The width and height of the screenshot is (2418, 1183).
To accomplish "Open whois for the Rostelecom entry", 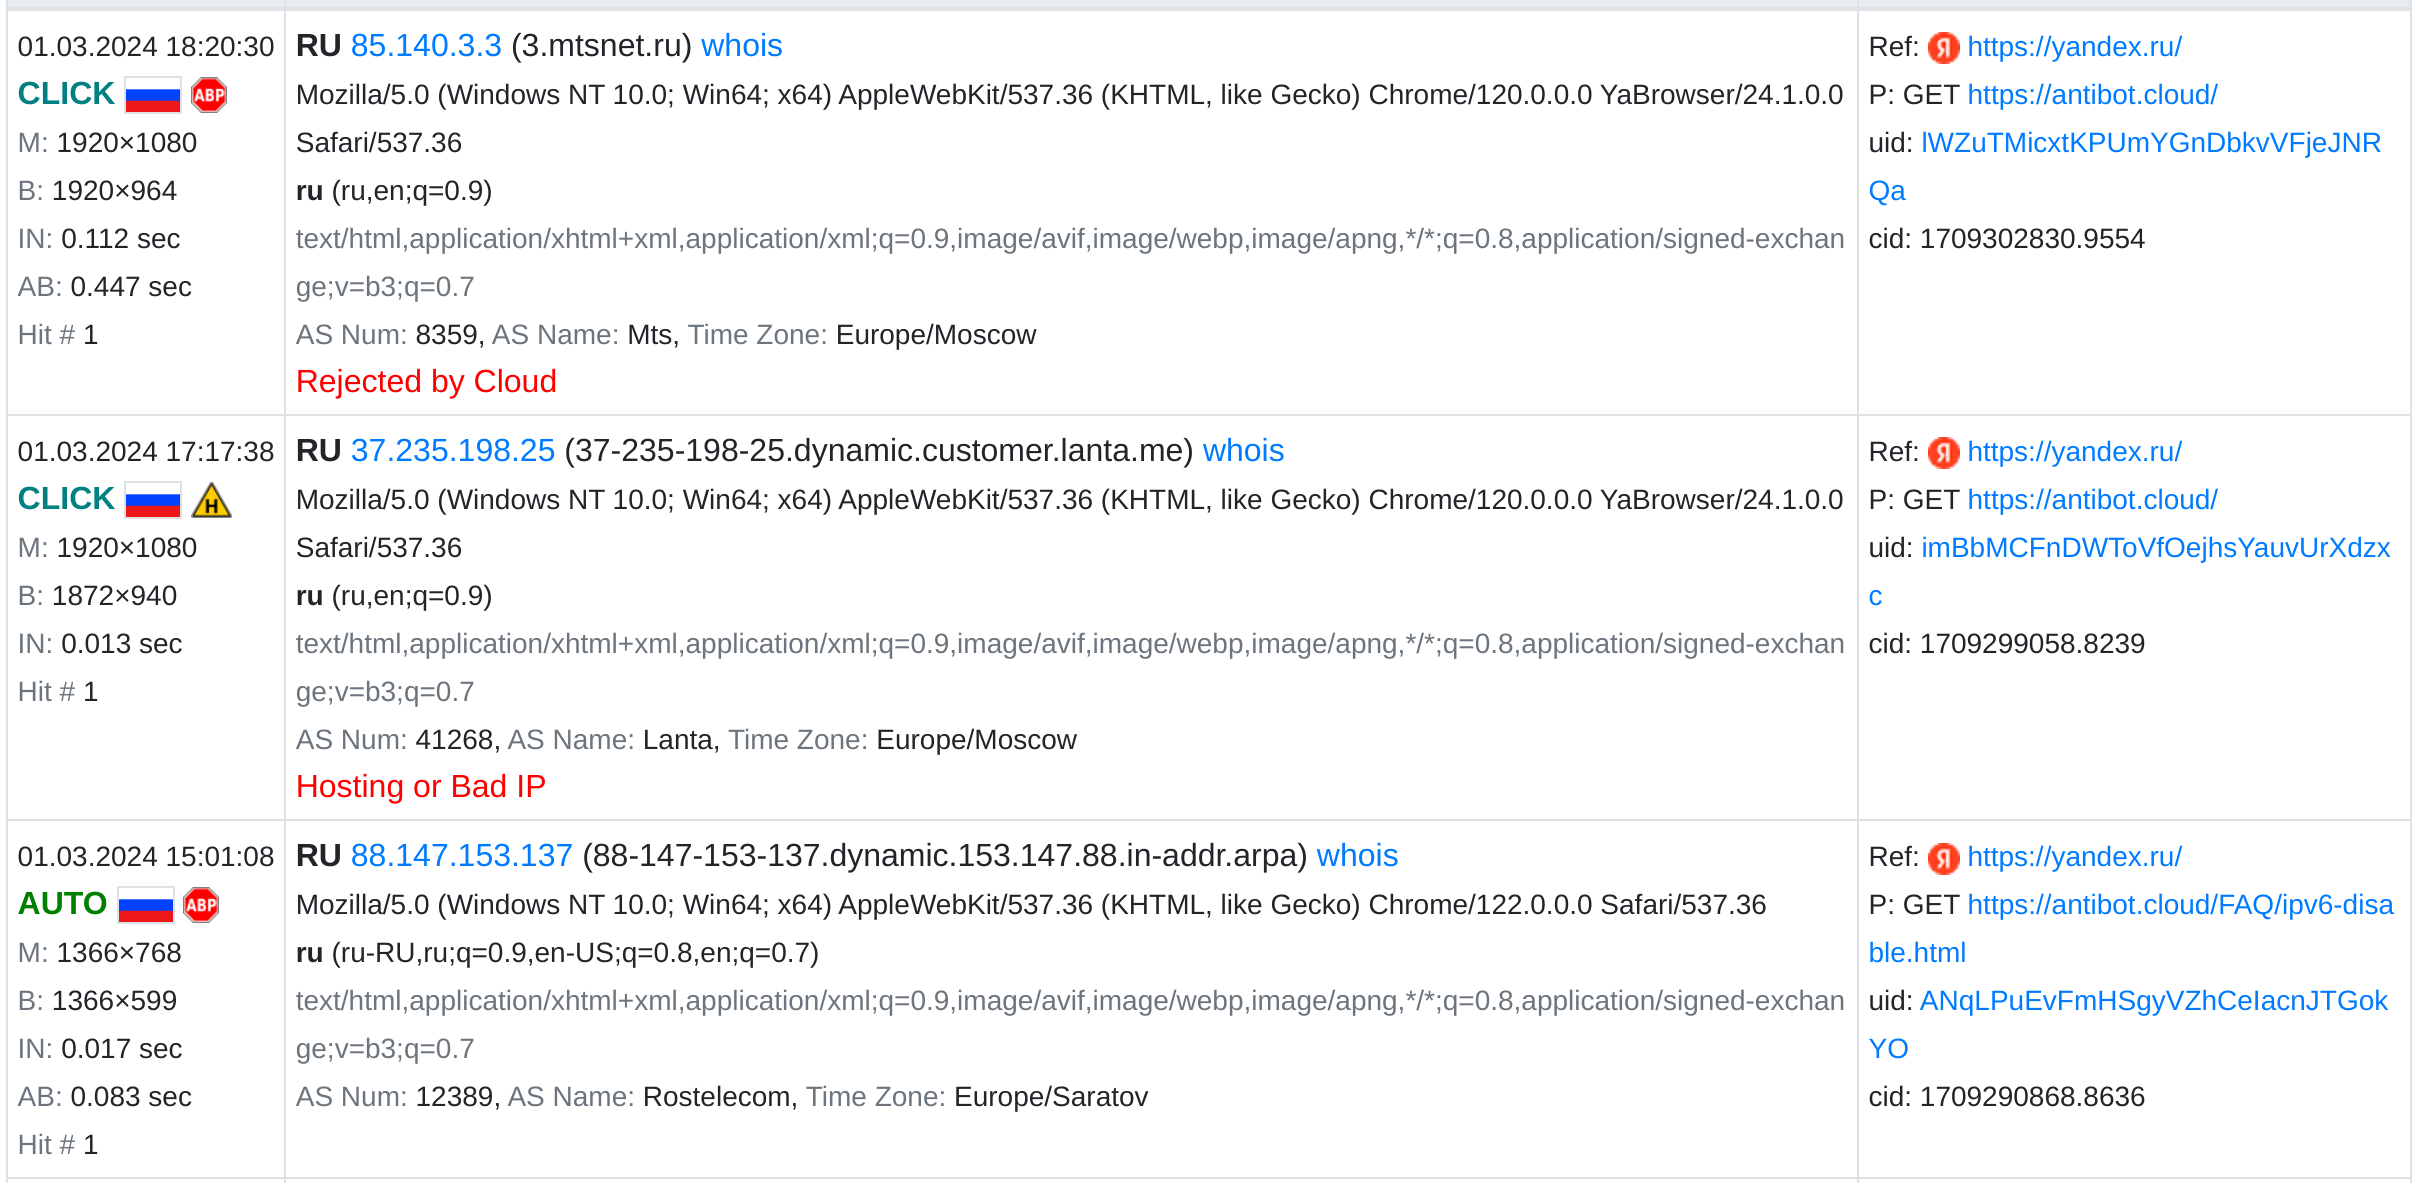I will 1357,856.
